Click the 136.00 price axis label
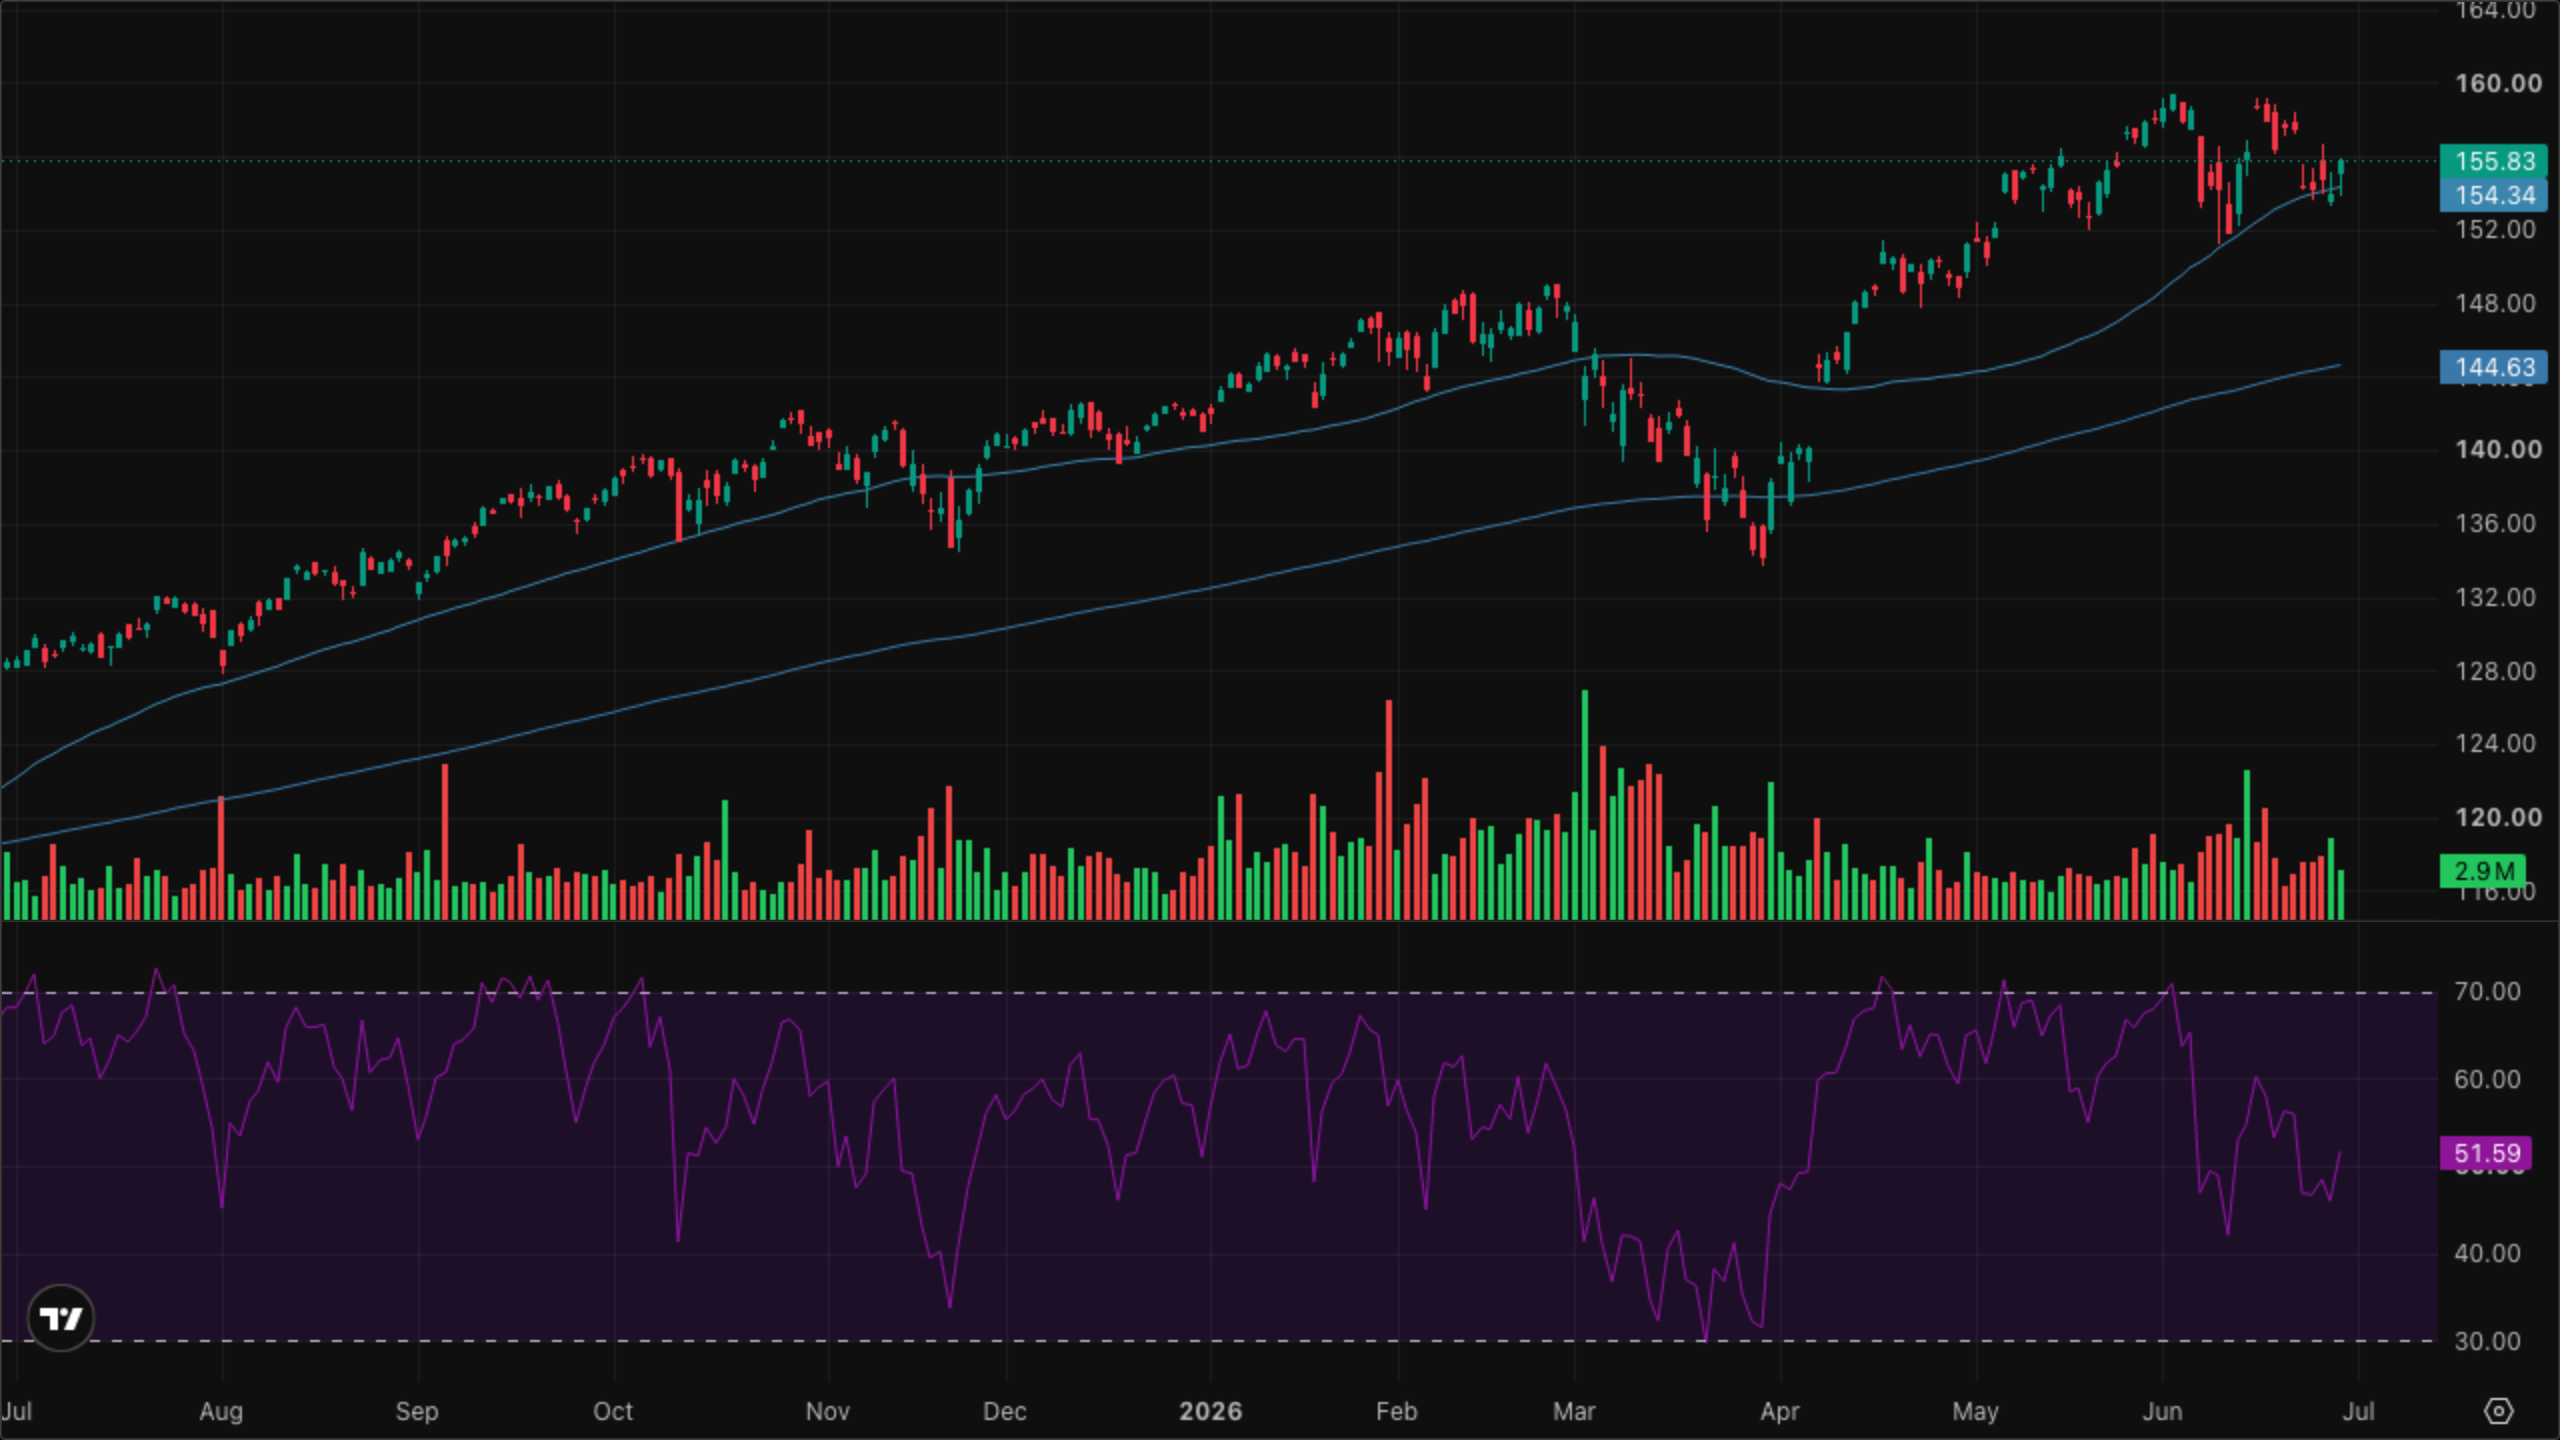 coord(2495,523)
